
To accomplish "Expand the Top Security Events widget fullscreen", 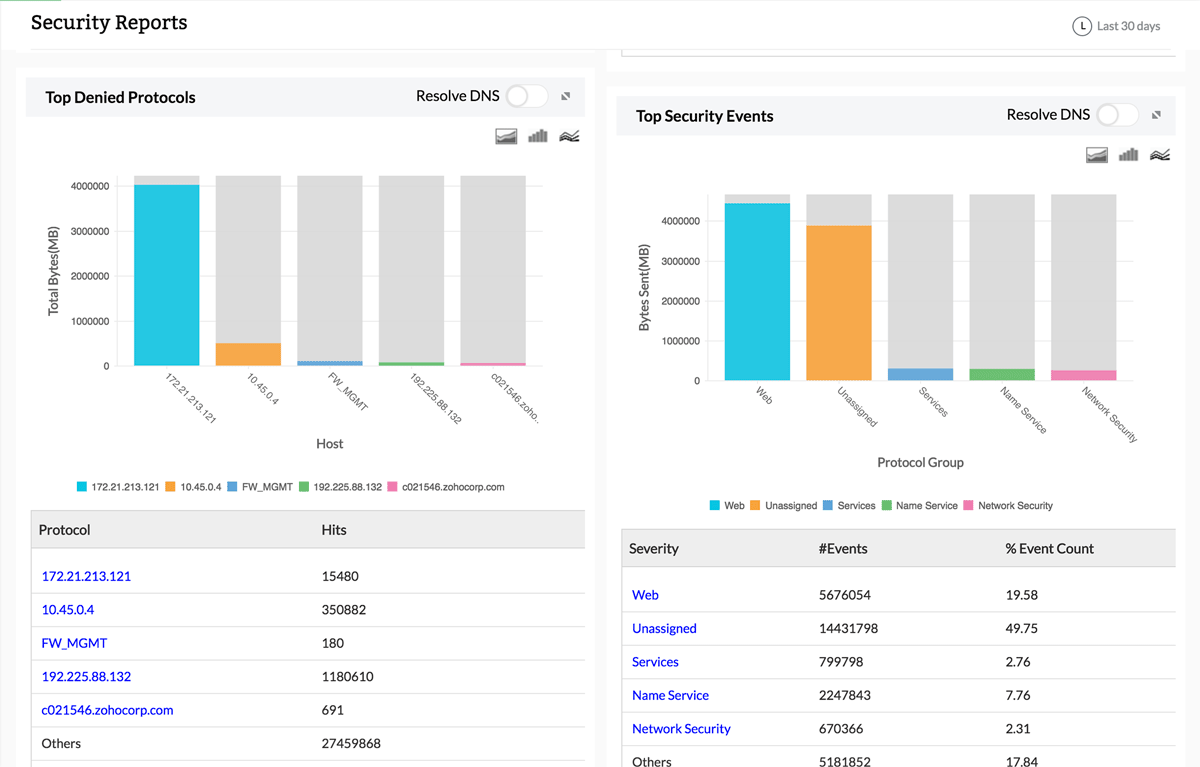I will pos(1156,115).
